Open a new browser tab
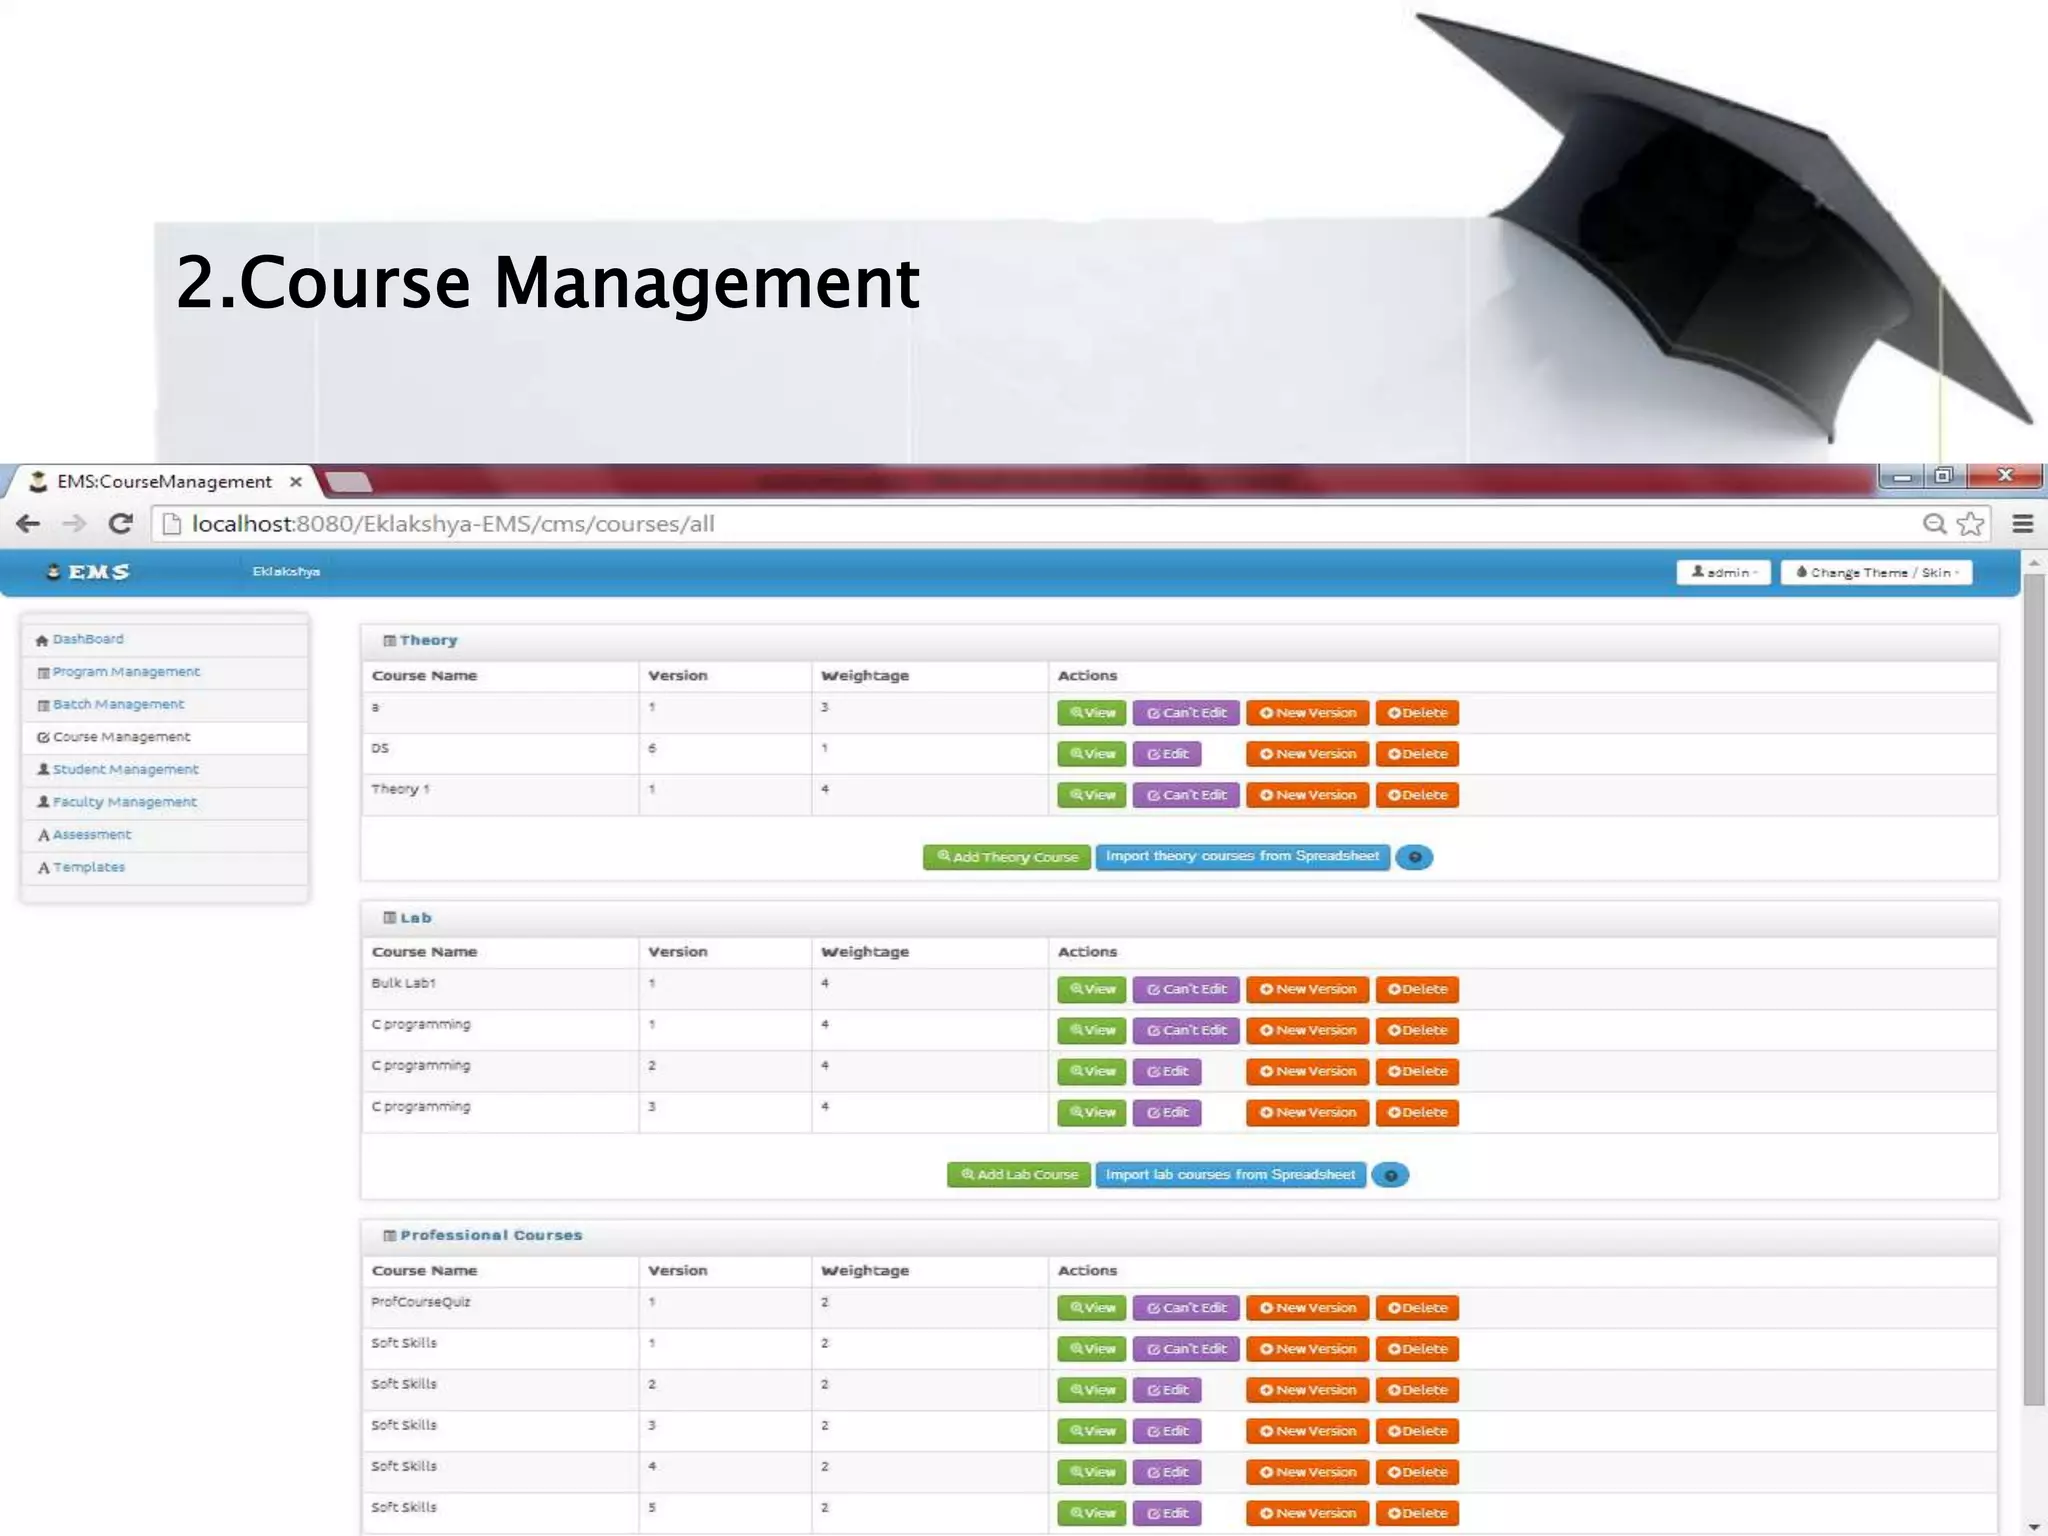 click(349, 482)
